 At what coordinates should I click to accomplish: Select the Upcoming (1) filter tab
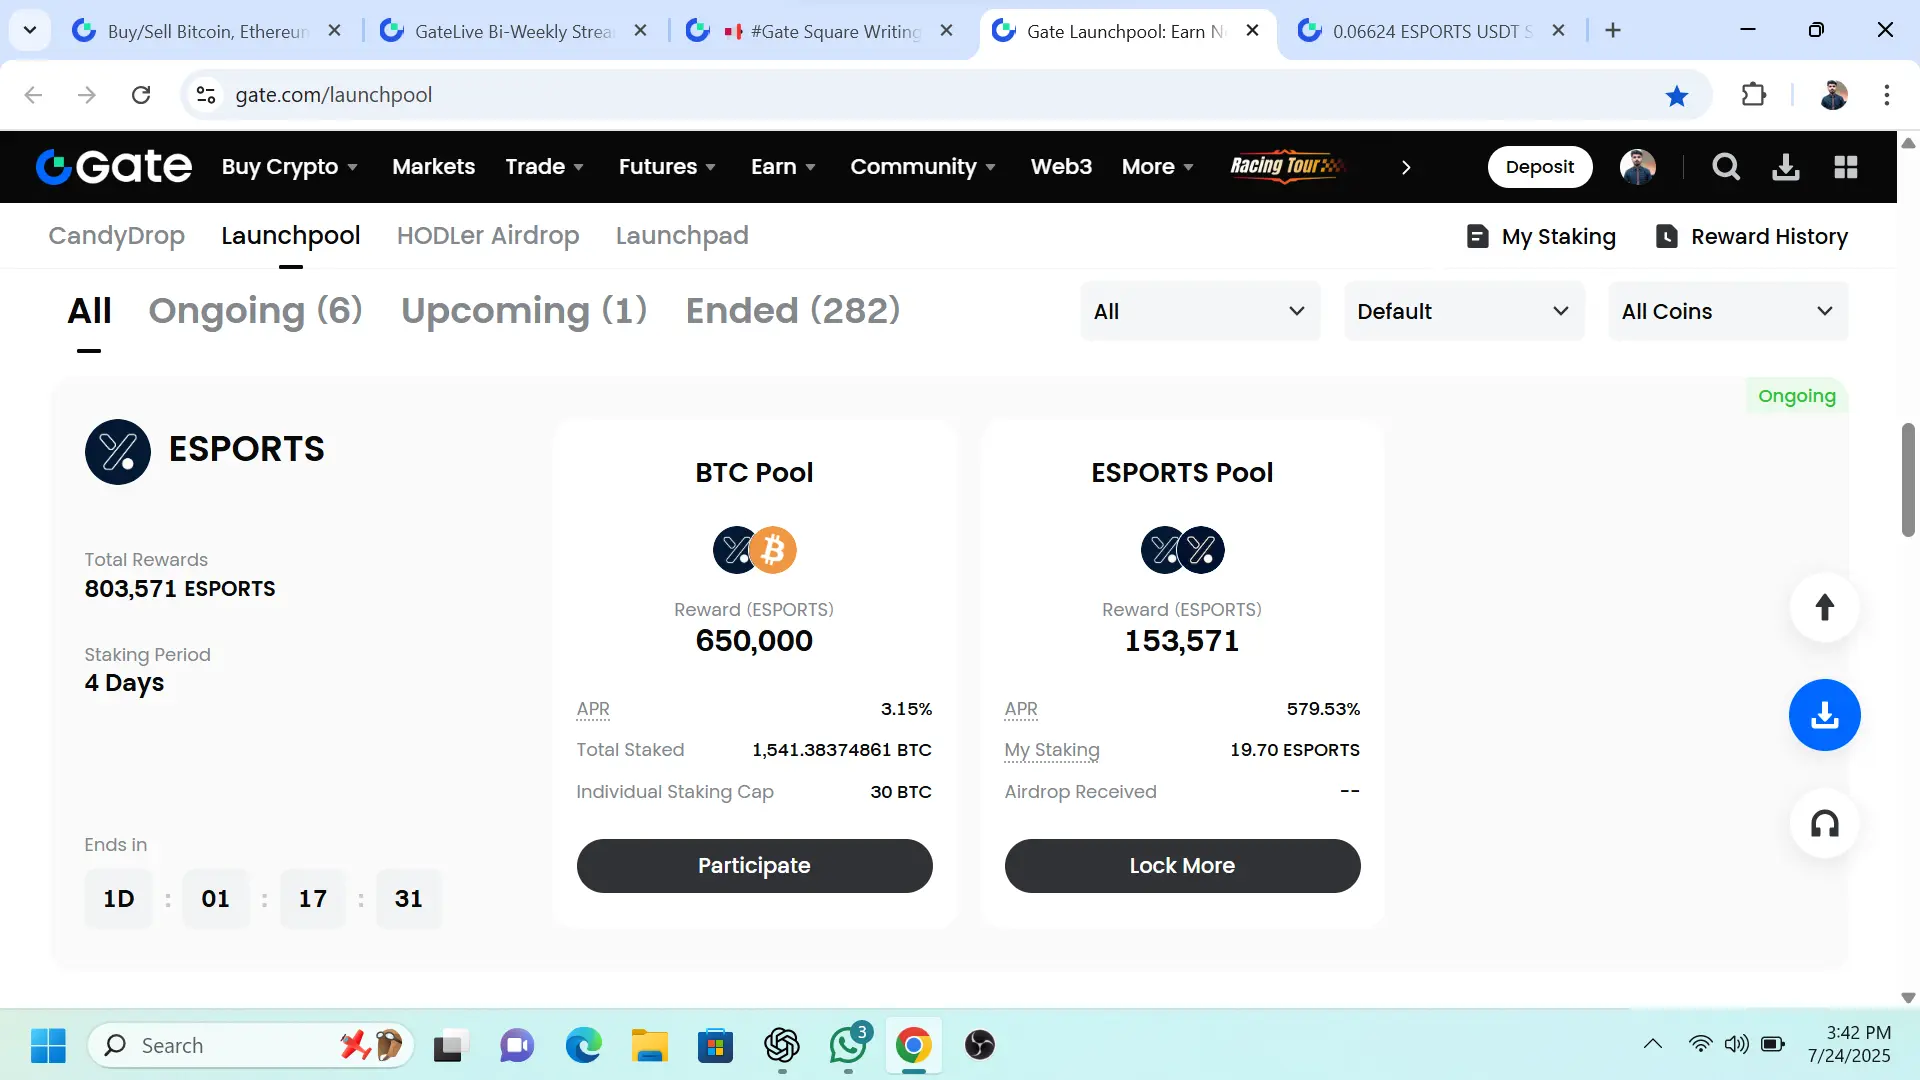[524, 311]
